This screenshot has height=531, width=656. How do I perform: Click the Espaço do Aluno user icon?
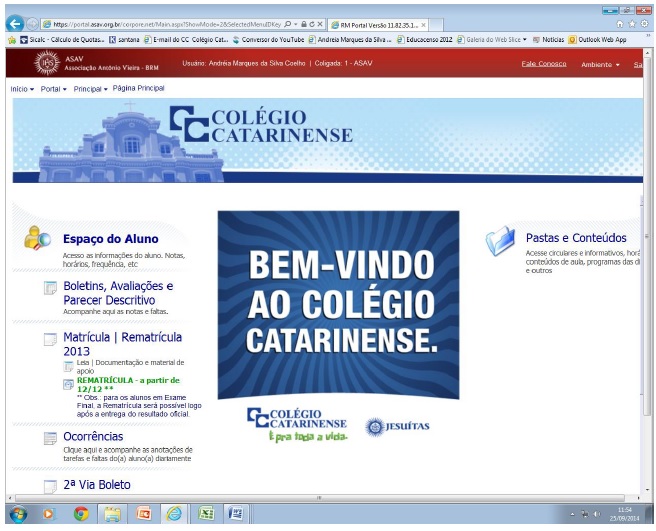(x=37, y=238)
